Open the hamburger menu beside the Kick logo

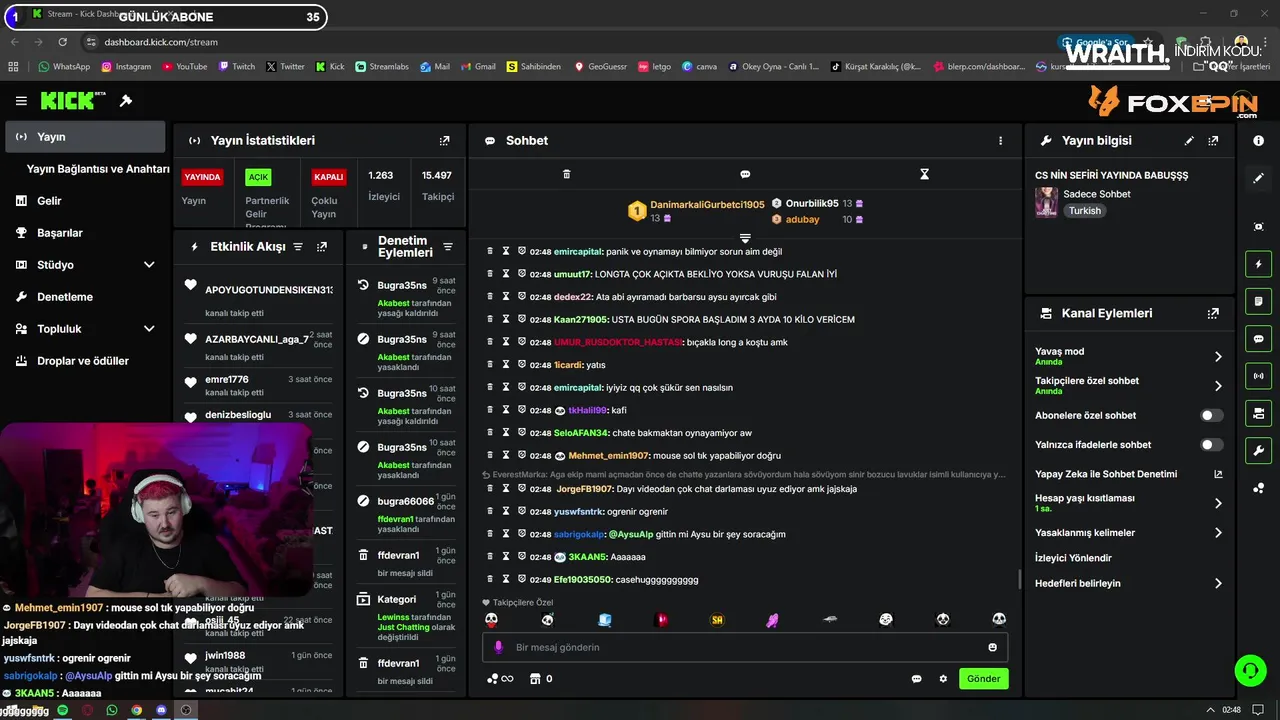click(x=21, y=101)
